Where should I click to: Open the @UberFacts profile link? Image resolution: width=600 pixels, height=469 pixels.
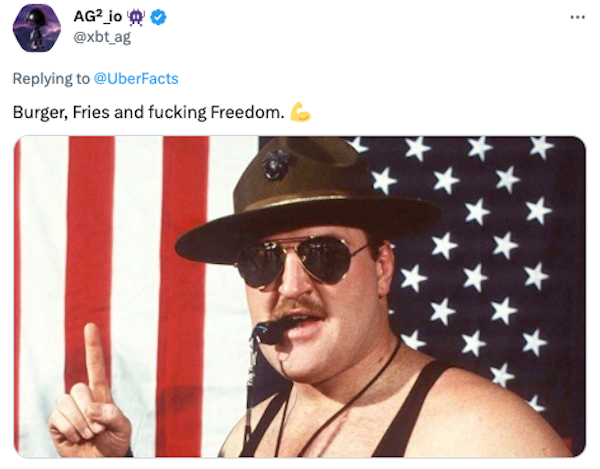136,78
